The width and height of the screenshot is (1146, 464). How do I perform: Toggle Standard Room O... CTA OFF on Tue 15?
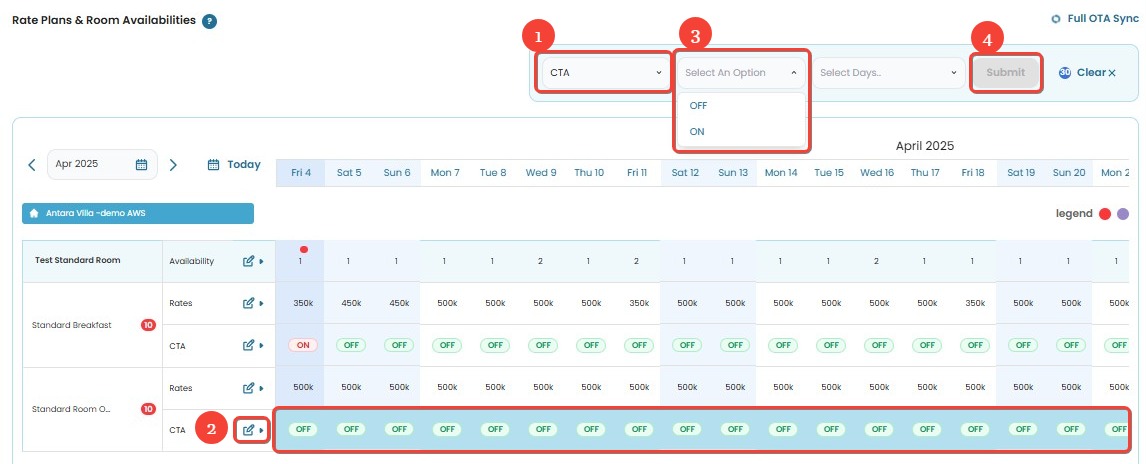click(x=831, y=430)
